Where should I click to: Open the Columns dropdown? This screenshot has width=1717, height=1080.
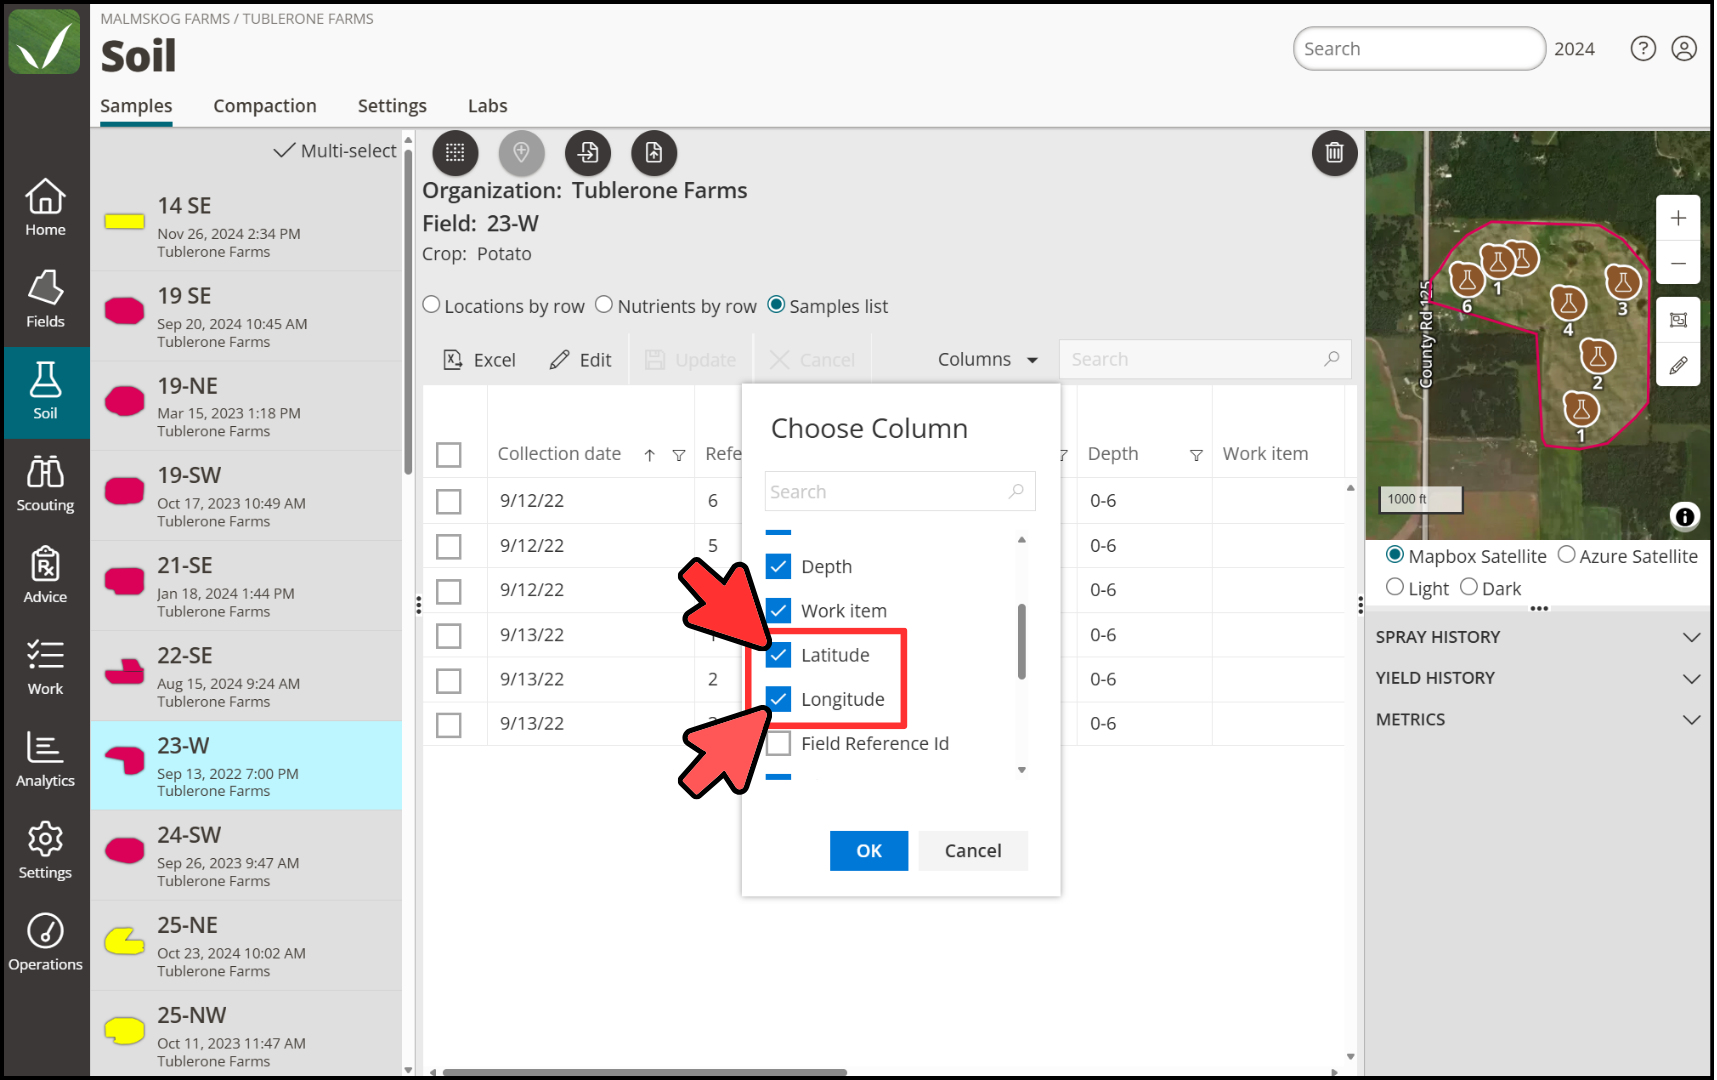(x=988, y=359)
